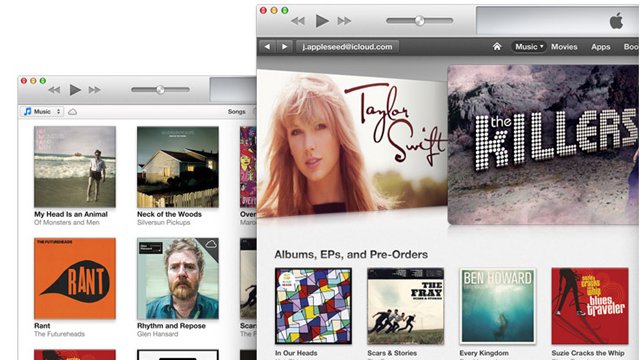640x360 pixels.
Task: Click the Scars & Stories title link
Action: (x=392, y=353)
